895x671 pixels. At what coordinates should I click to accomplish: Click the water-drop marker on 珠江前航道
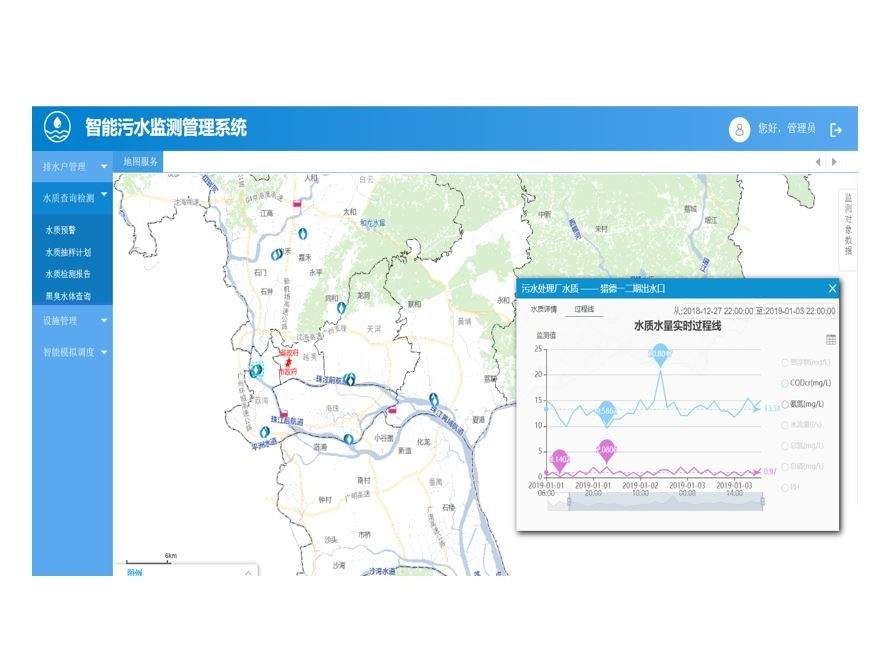[x=350, y=378]
